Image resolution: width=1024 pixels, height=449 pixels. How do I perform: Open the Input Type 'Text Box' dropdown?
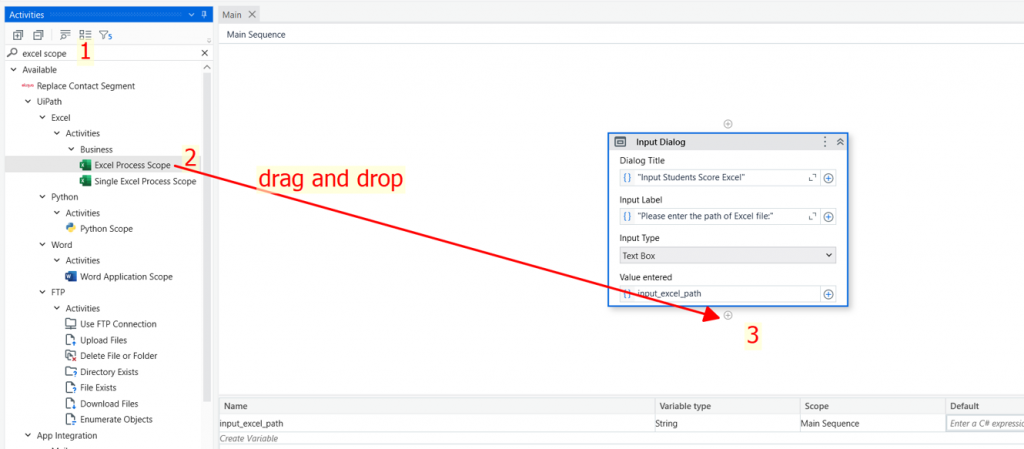(728, 256)
